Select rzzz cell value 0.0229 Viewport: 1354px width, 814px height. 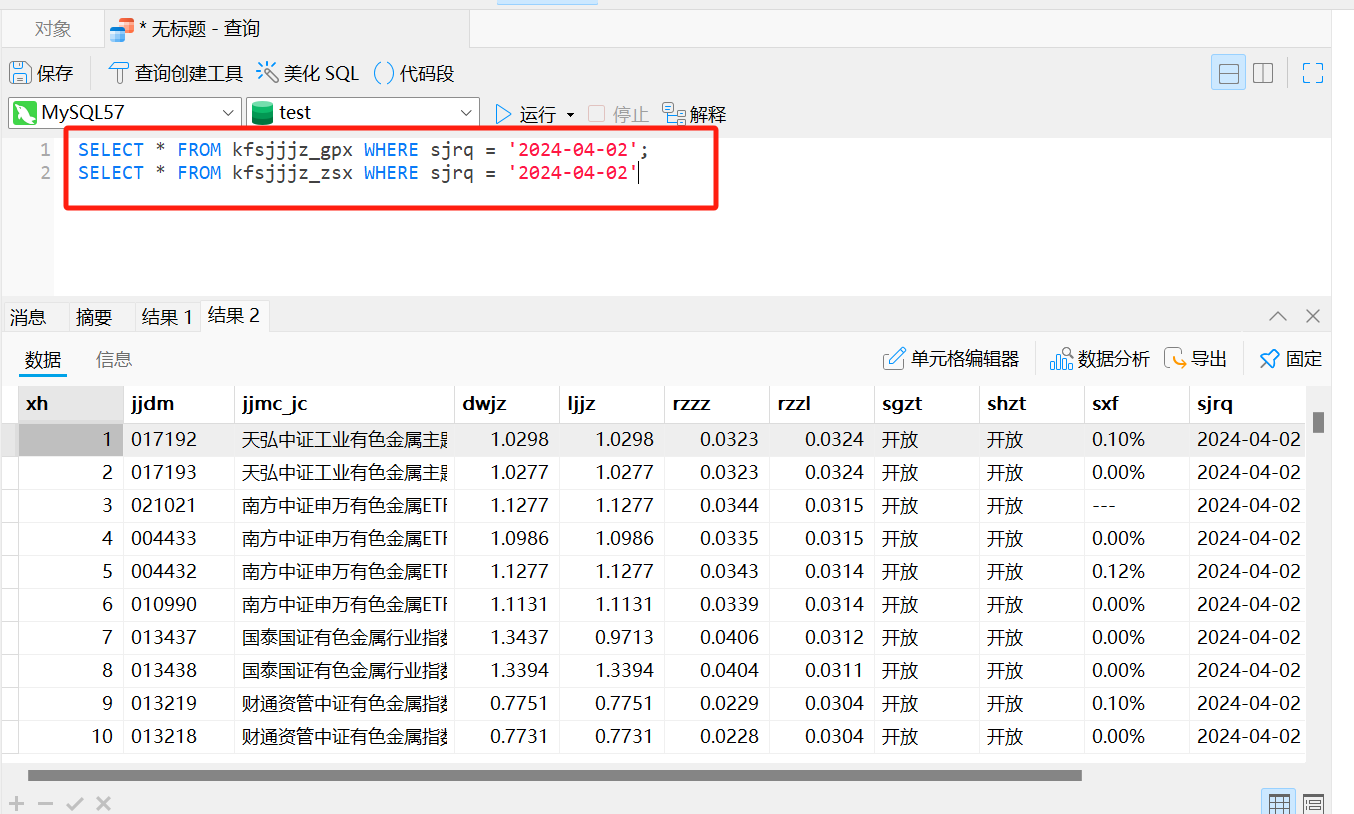(x=716, y=703)
